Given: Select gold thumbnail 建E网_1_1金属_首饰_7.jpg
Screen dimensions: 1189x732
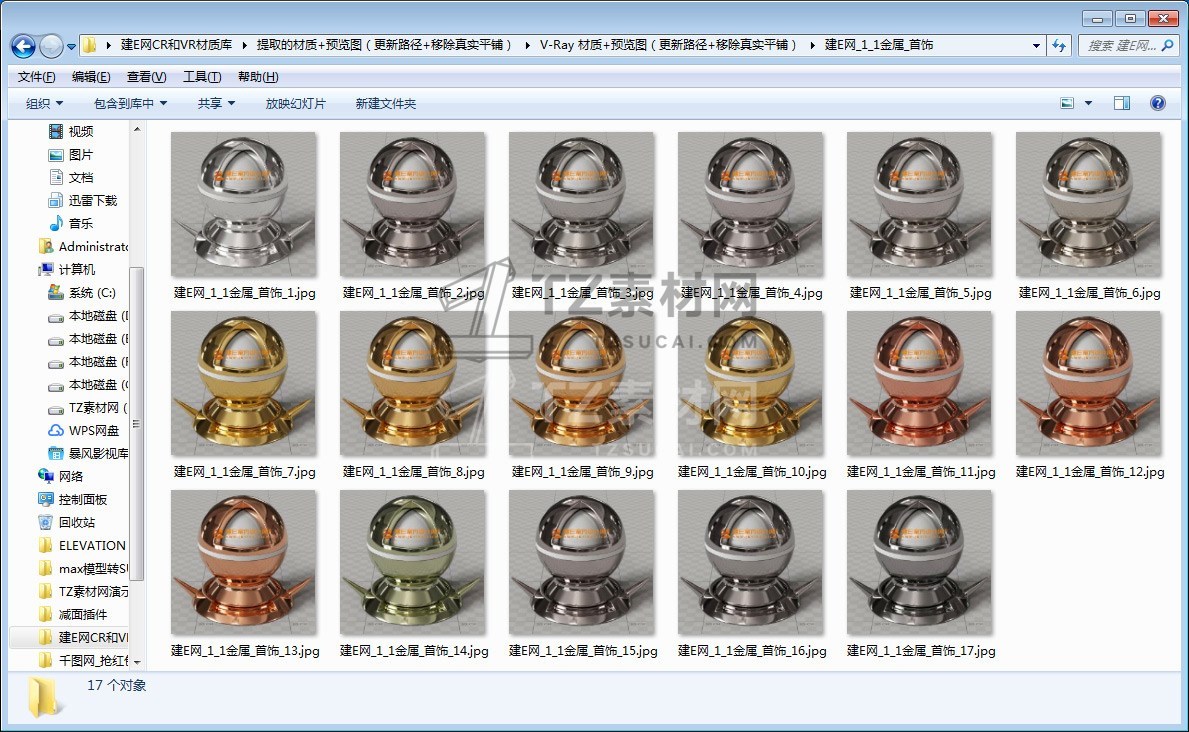Looking at the screenshot, I should (x=243, y=383).
